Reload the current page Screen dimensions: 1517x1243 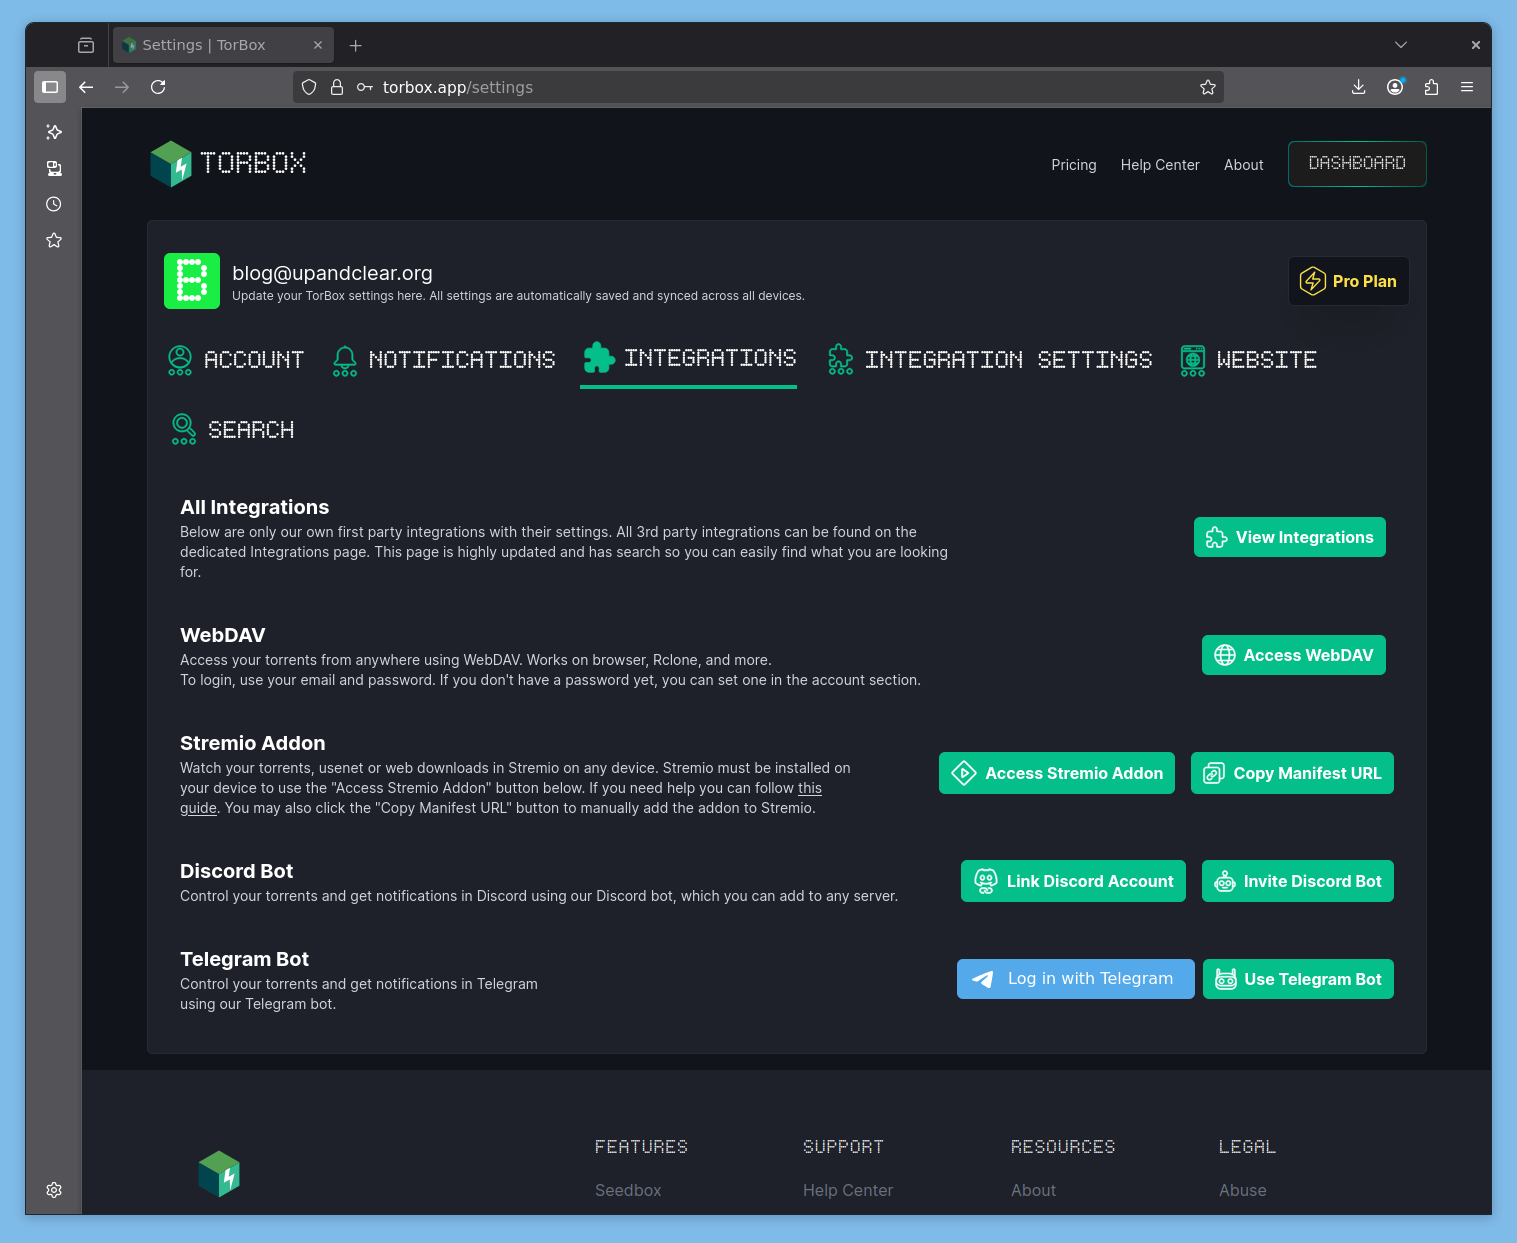point(158,87)
